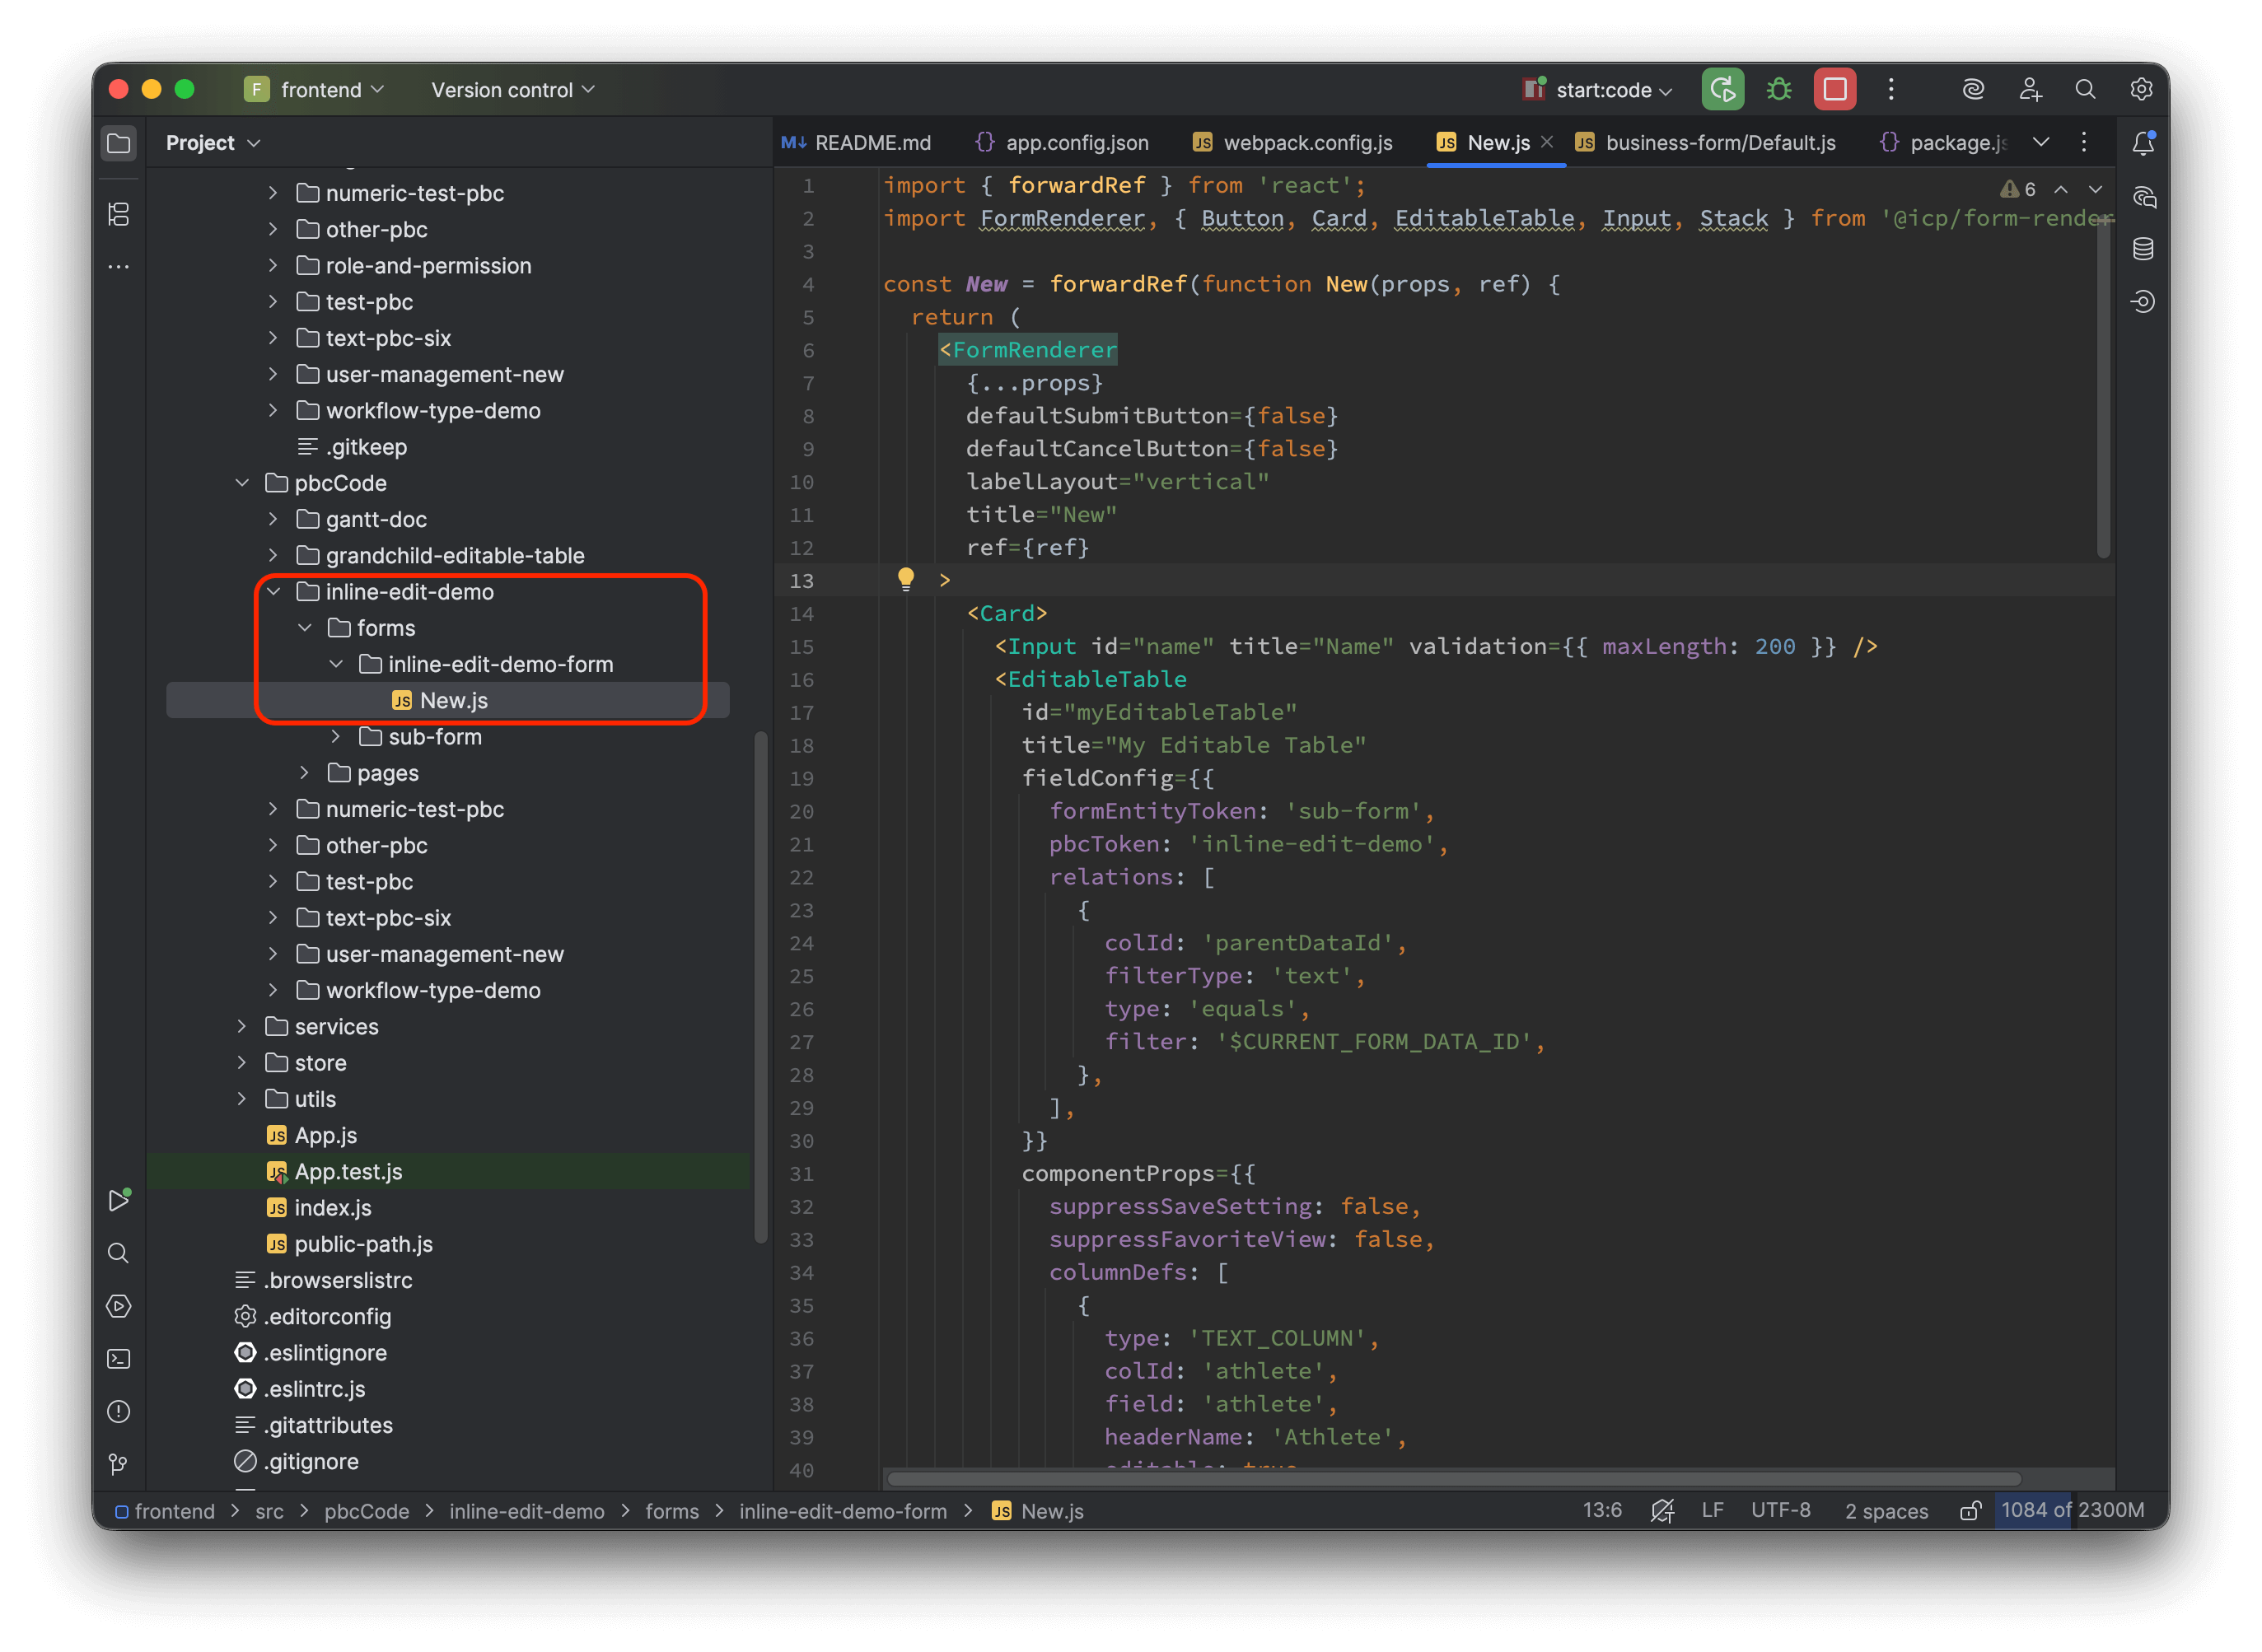Screen dimensions: 2262x1652
Task: Open the right sidebar history-style icon
Action: pos(2143,302)
